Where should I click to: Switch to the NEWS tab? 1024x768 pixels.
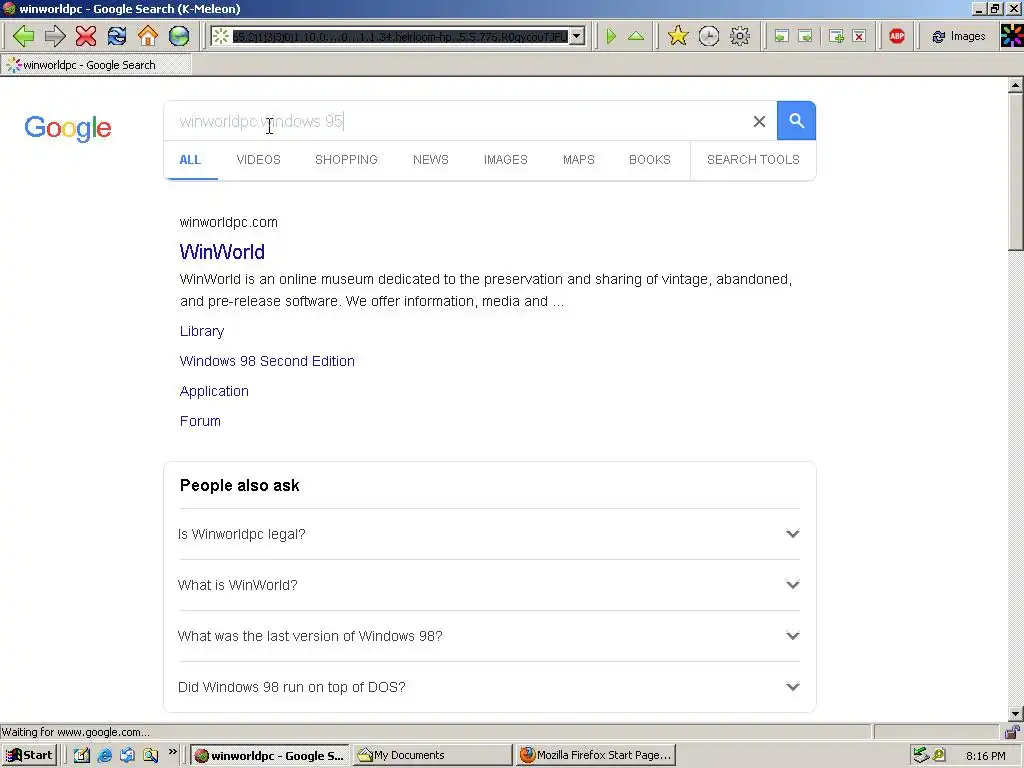click(430, 160)
